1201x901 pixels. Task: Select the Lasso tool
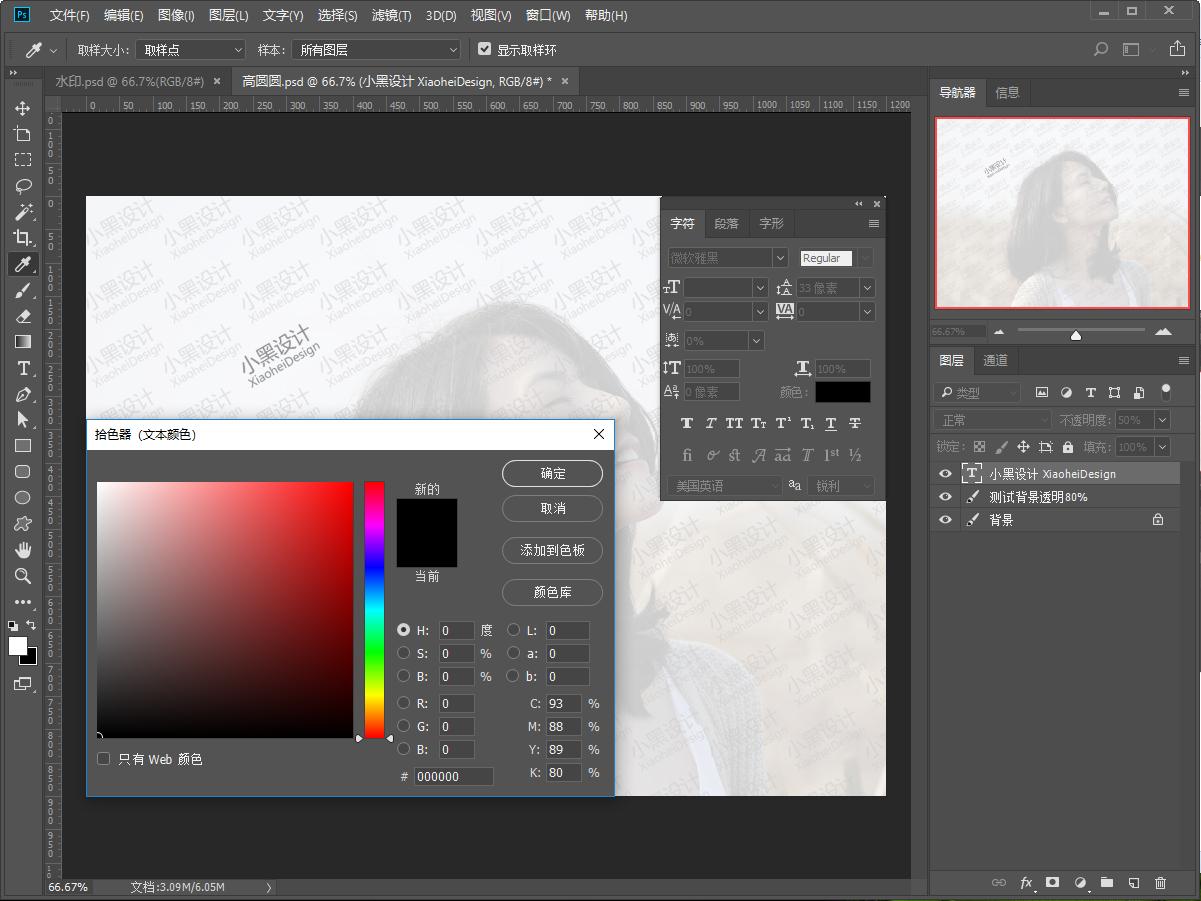[22, 186]
